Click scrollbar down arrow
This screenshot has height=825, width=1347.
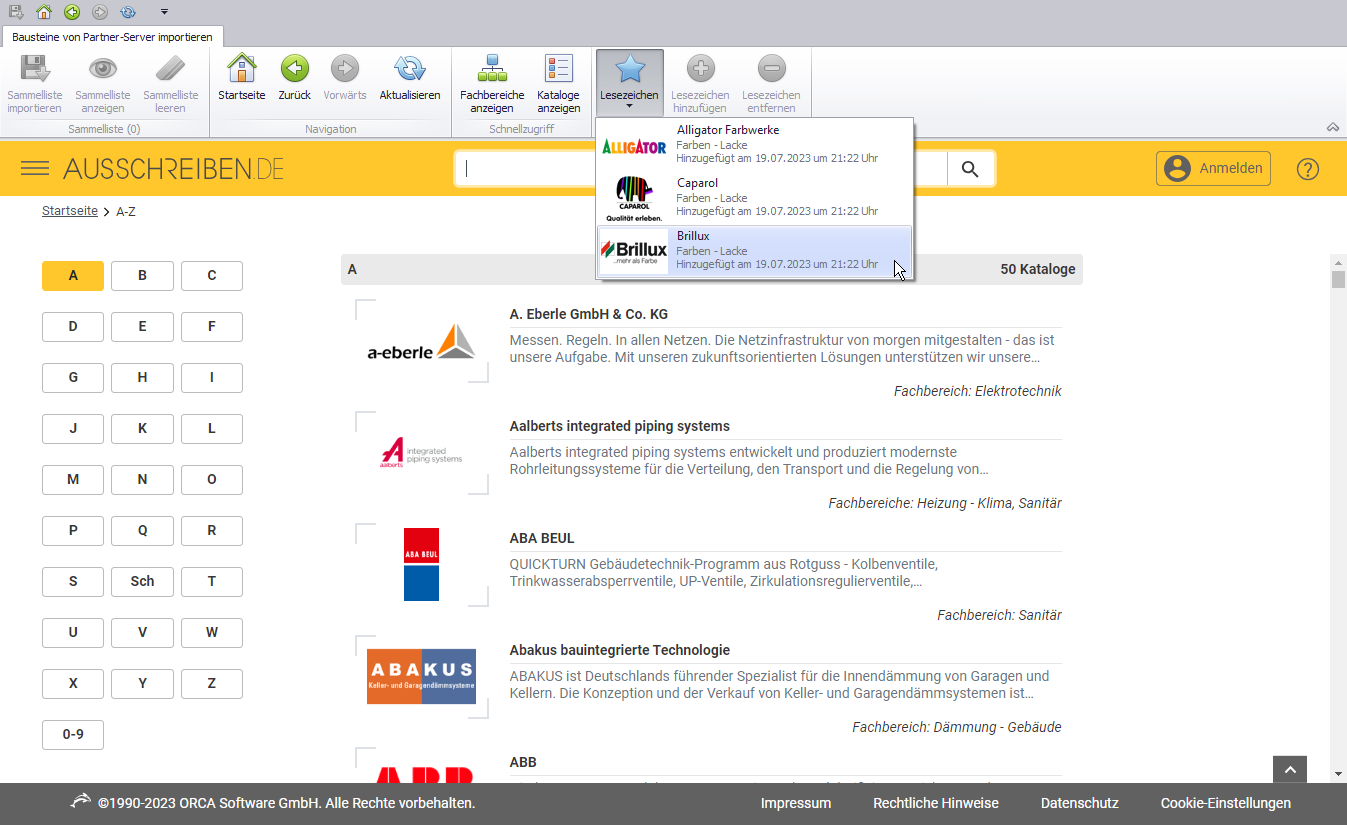click(x=1338, y=774)
